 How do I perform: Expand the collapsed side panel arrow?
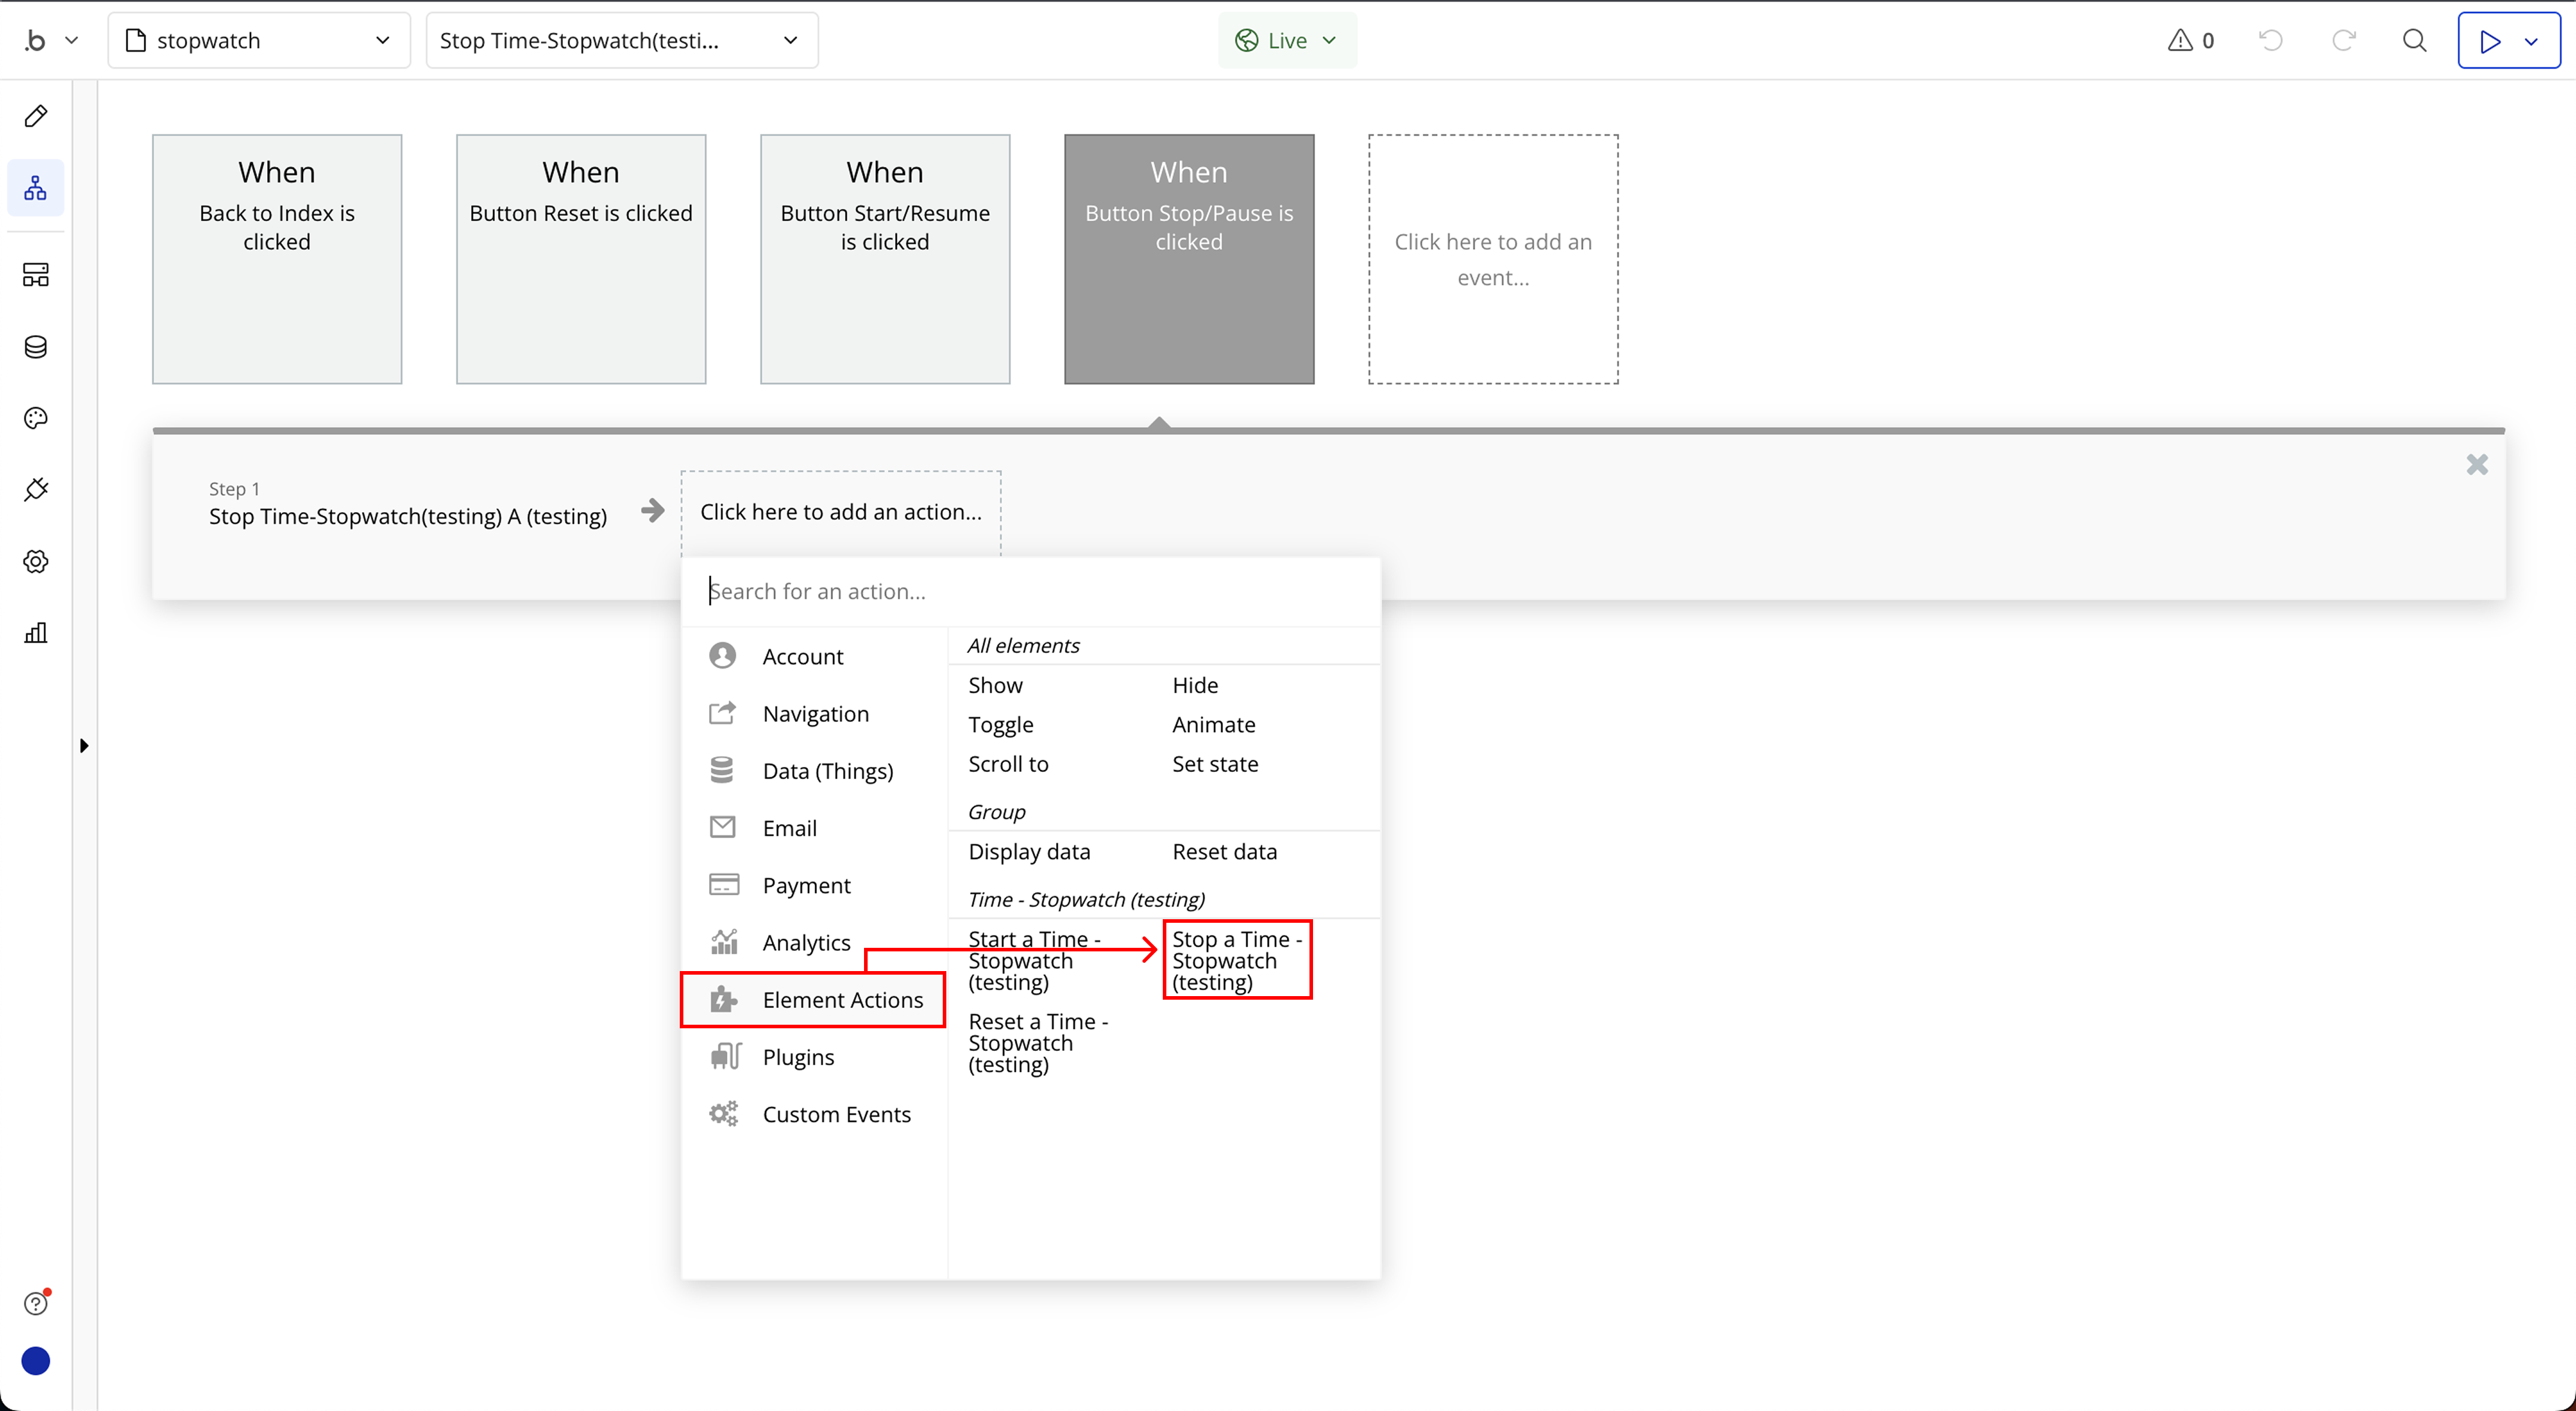(x=84, y=745)
